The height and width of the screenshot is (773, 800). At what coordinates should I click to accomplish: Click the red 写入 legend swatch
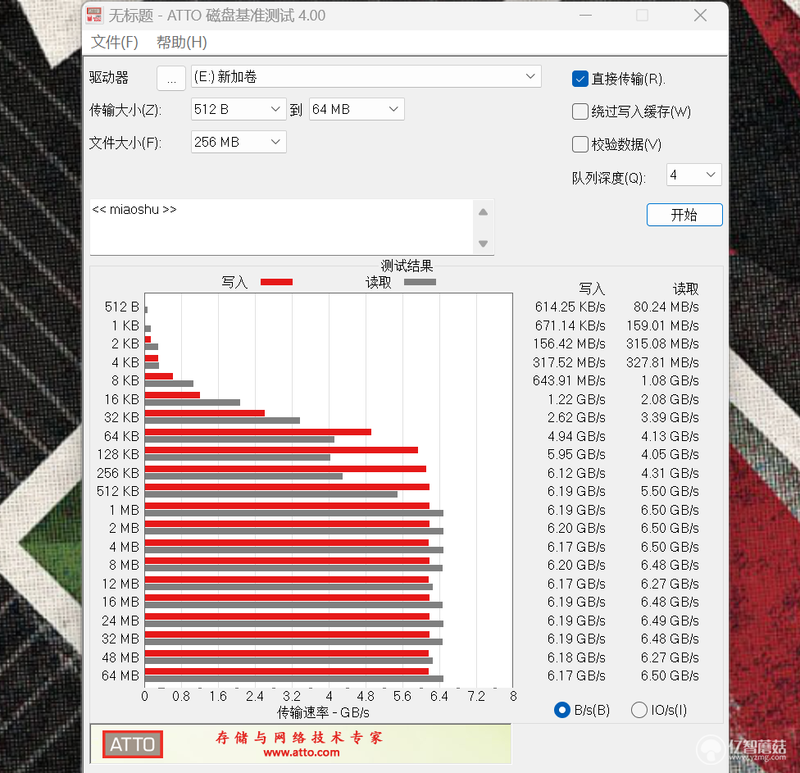(x=277, y=282)
